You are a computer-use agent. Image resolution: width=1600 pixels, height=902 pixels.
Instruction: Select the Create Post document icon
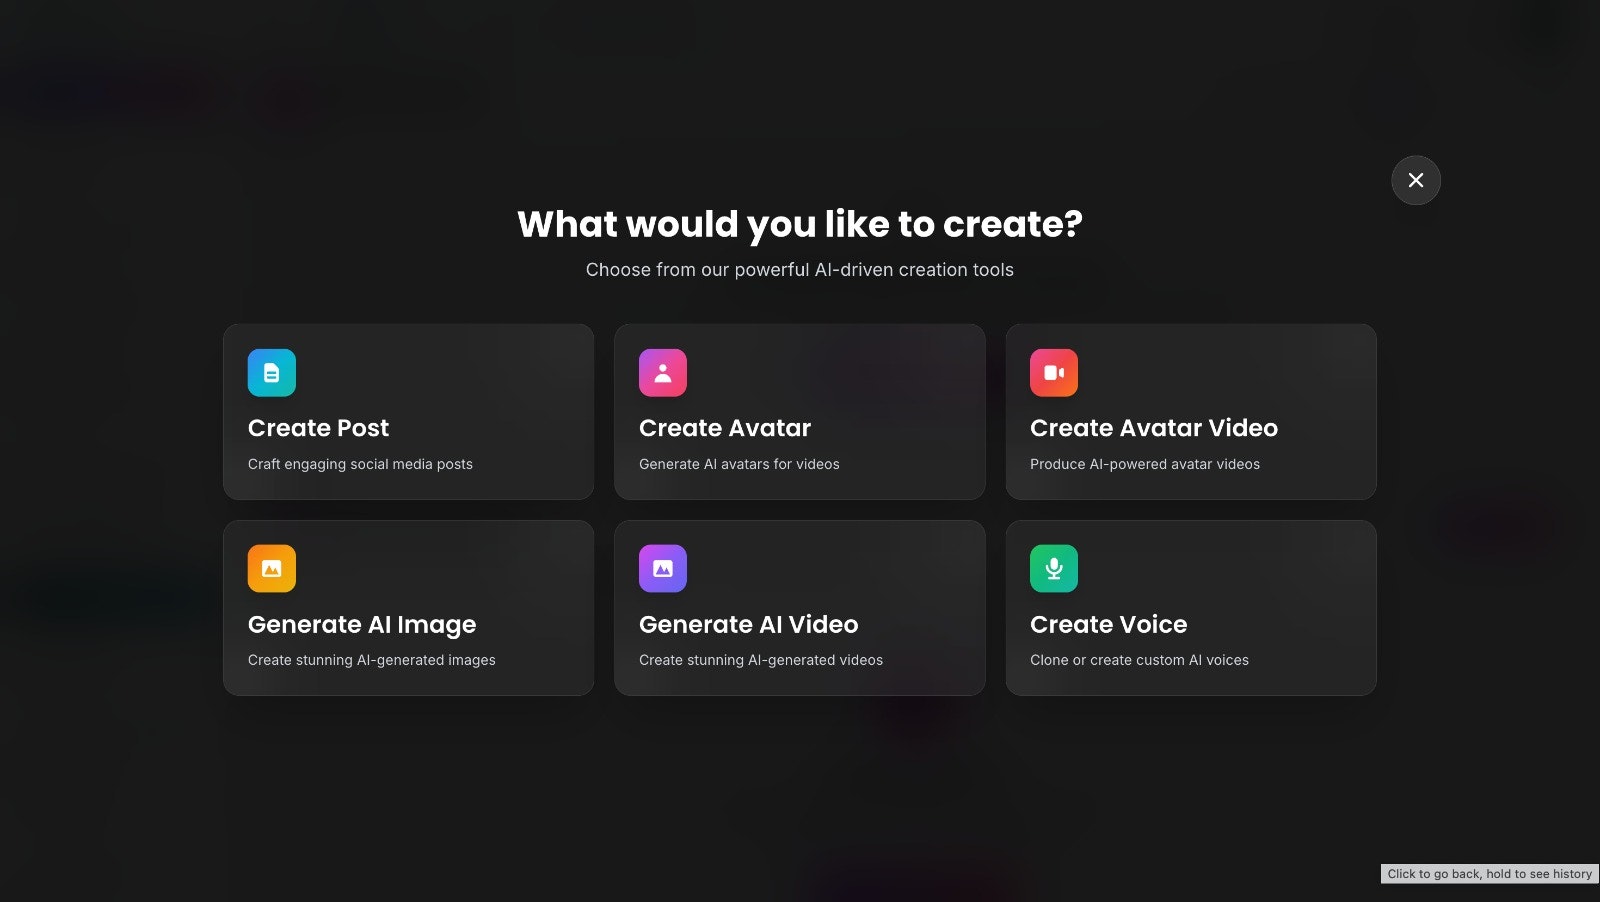coord(271,372)
